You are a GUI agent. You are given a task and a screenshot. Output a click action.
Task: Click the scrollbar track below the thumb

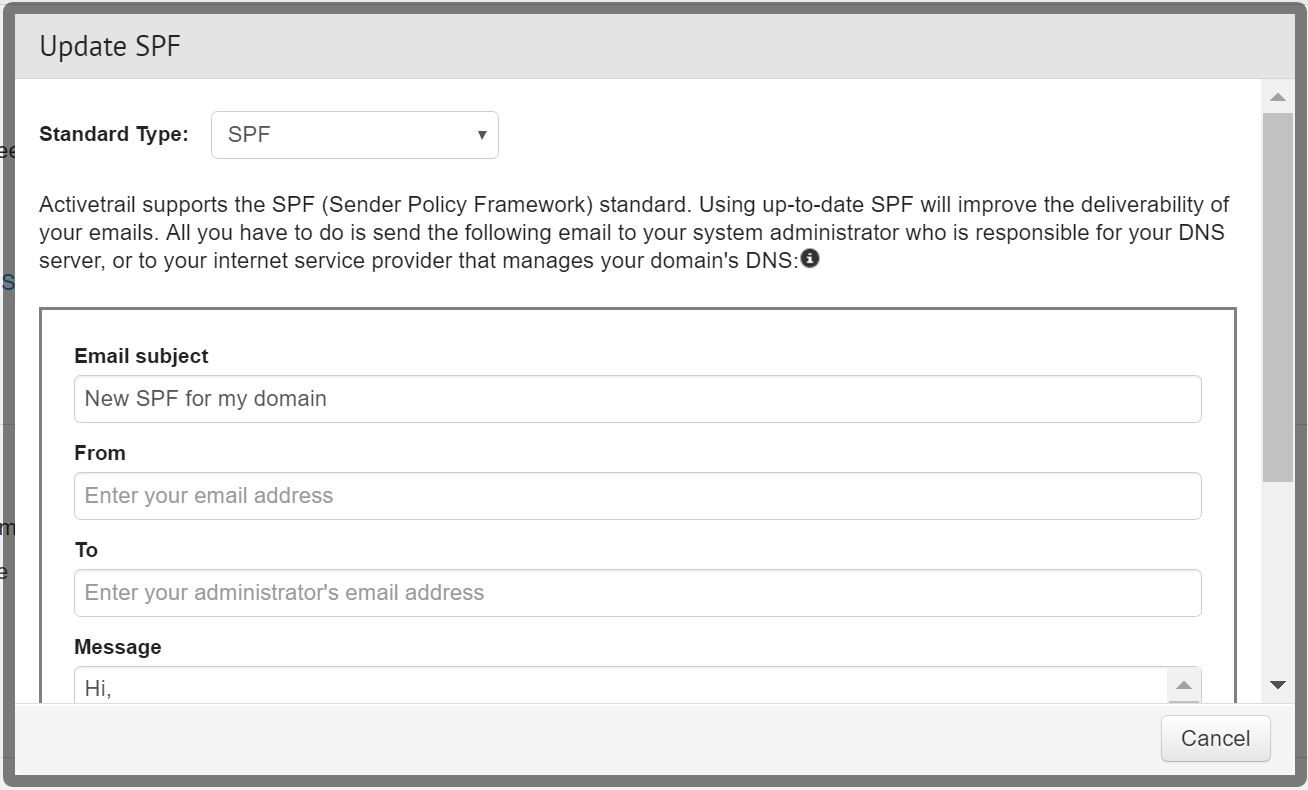click(x=1277, y=578)
